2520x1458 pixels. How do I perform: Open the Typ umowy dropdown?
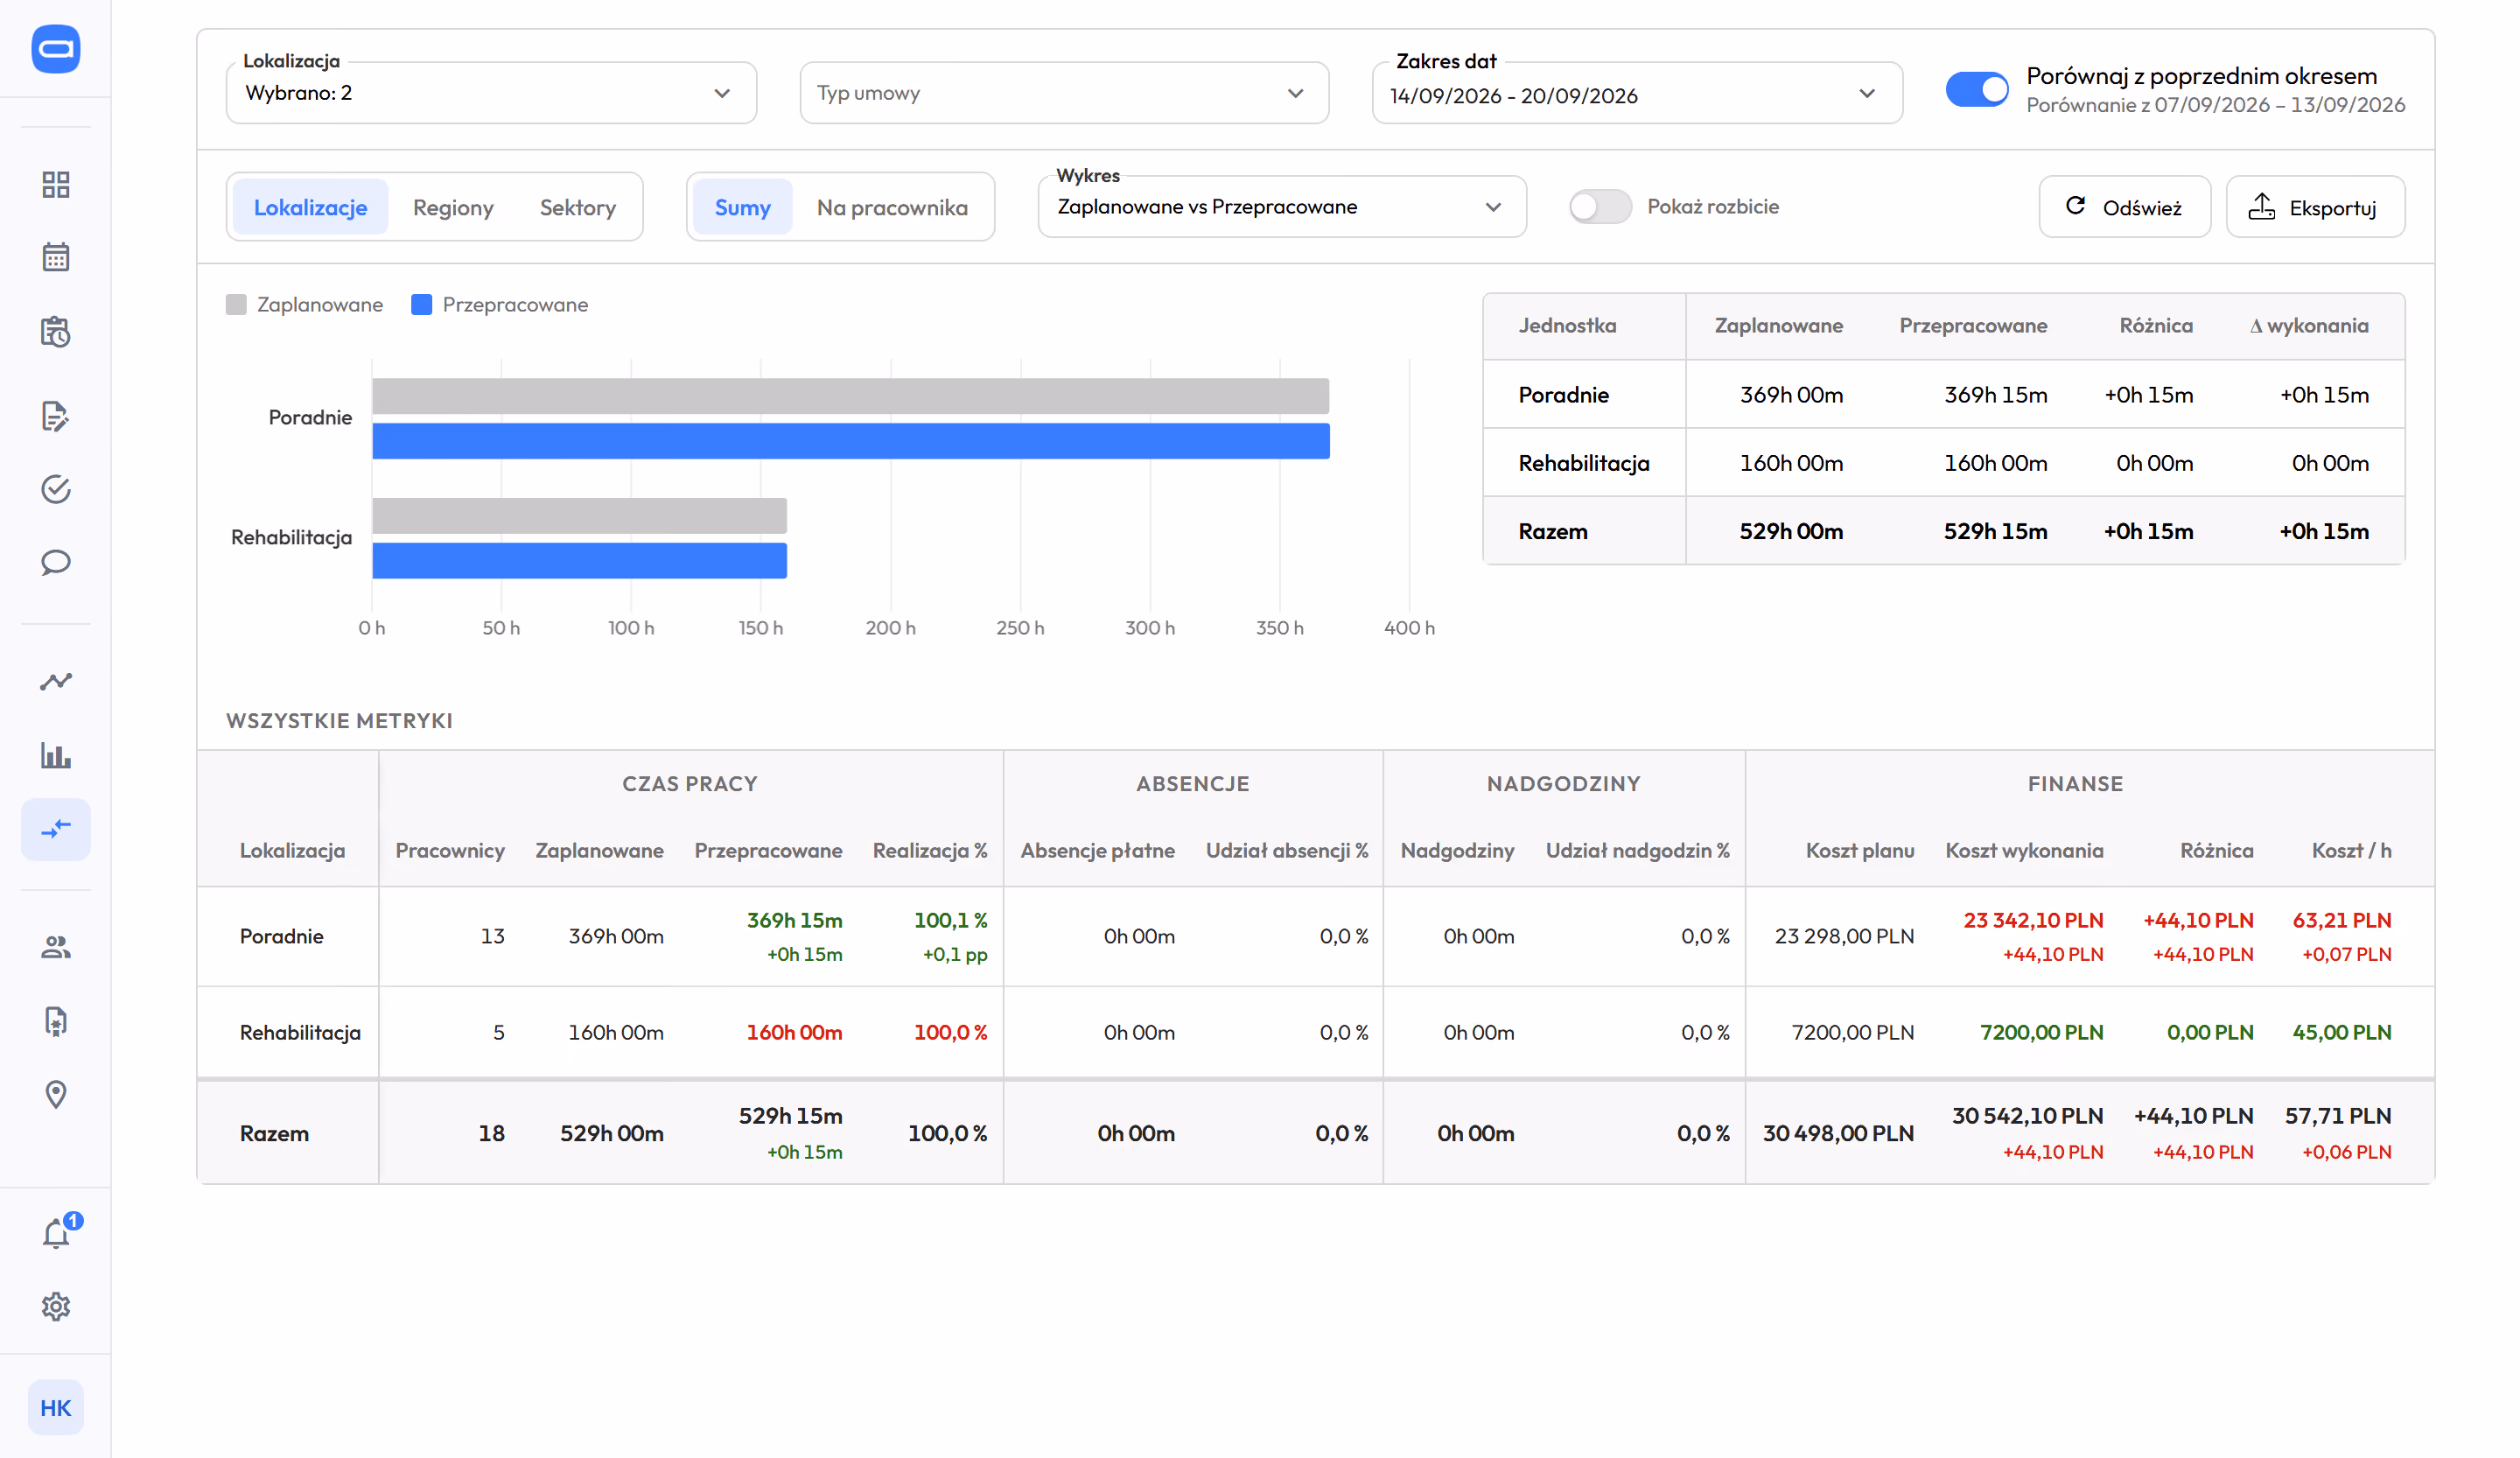click(1063, 93)
